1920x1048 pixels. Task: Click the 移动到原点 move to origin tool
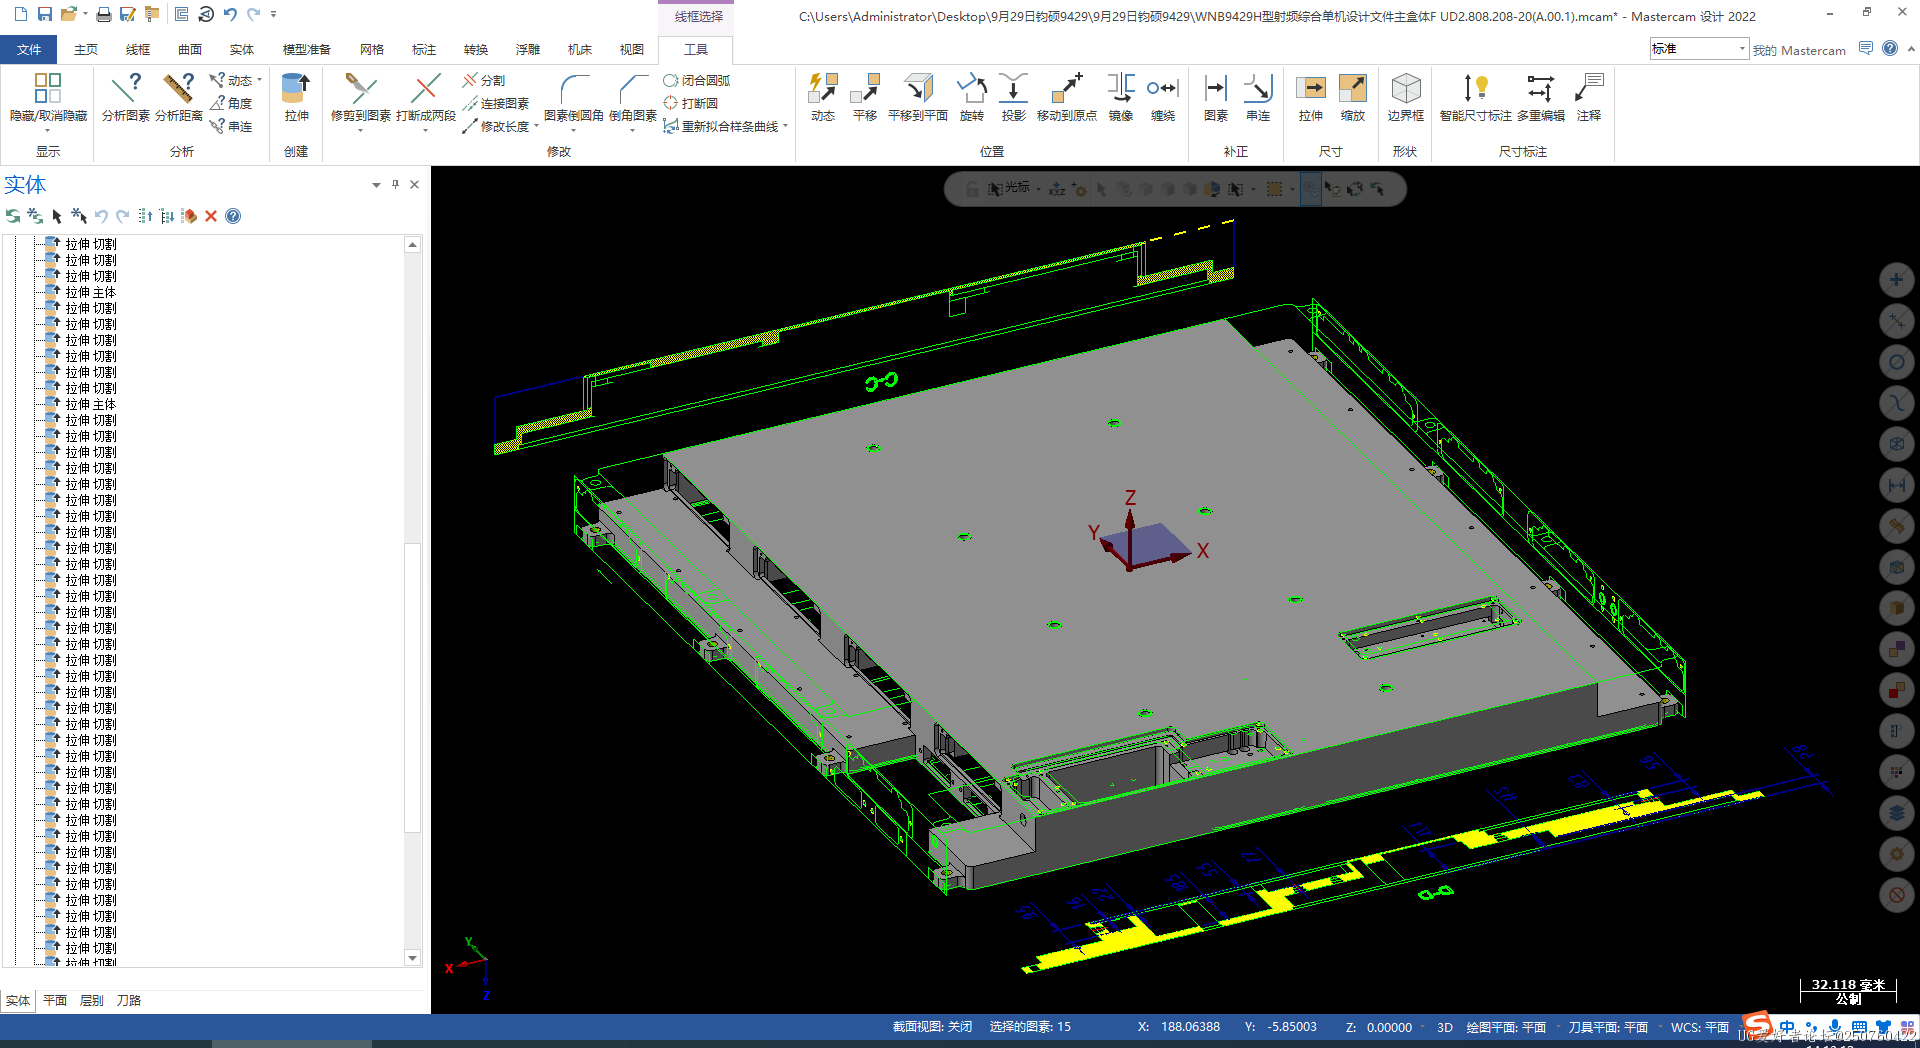coord(1067,98)
